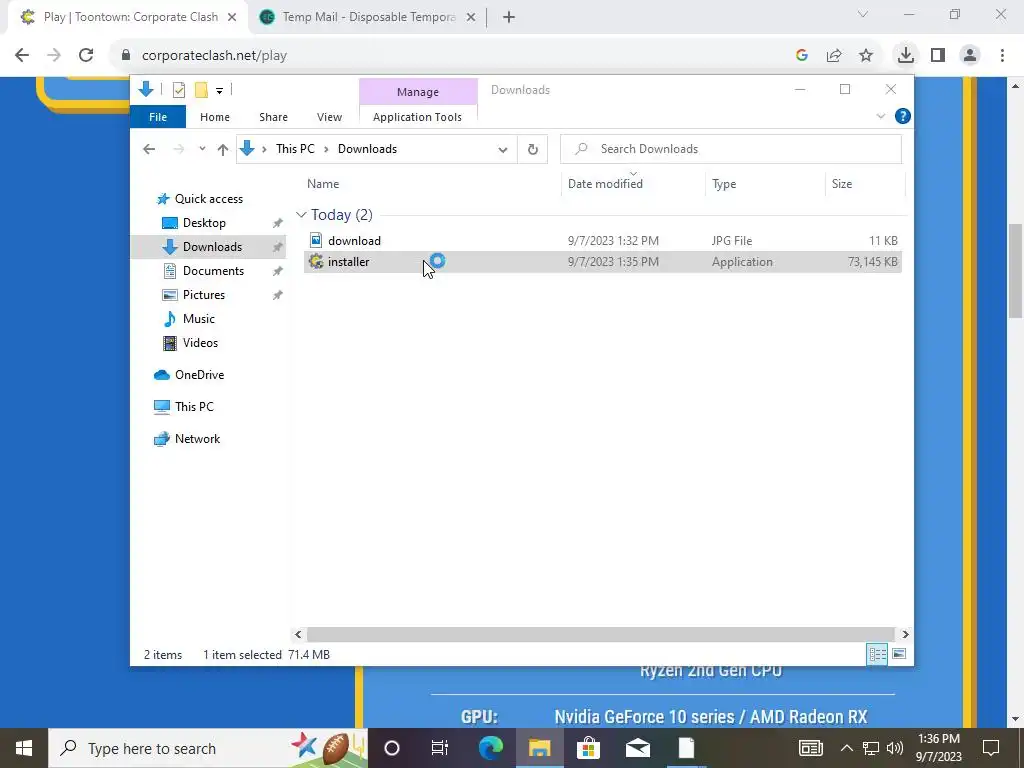
Task: Go back in Chrome browser
Action: click(22, 56)
